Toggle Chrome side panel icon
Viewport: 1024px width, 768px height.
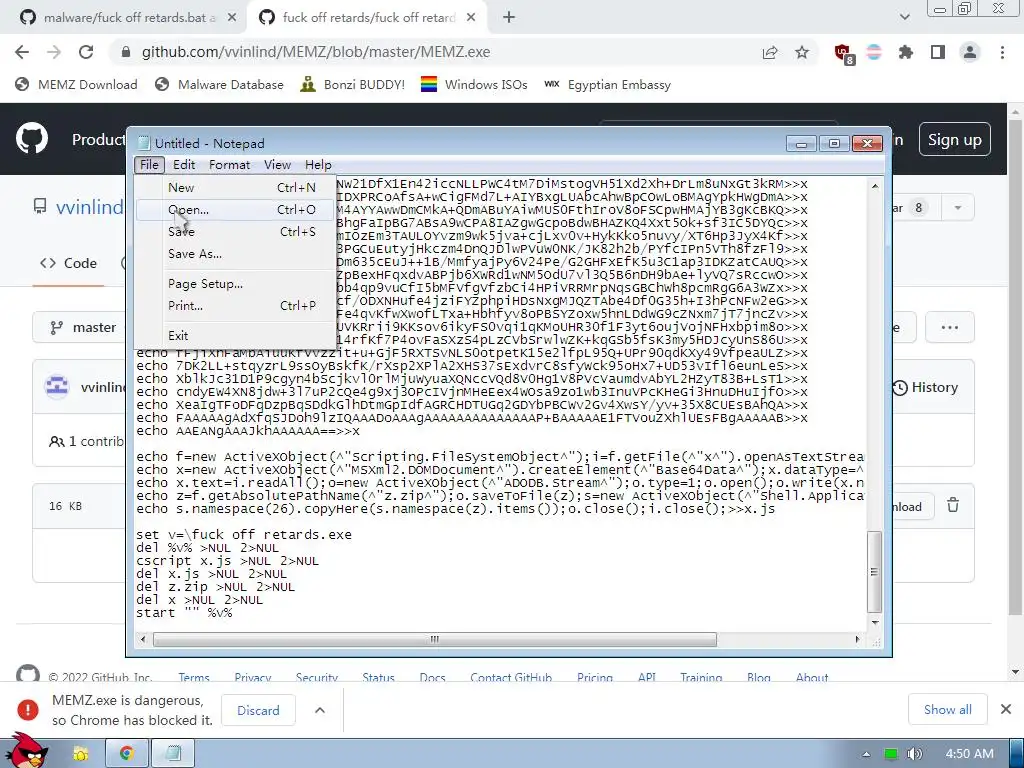(x=938, y=52)
